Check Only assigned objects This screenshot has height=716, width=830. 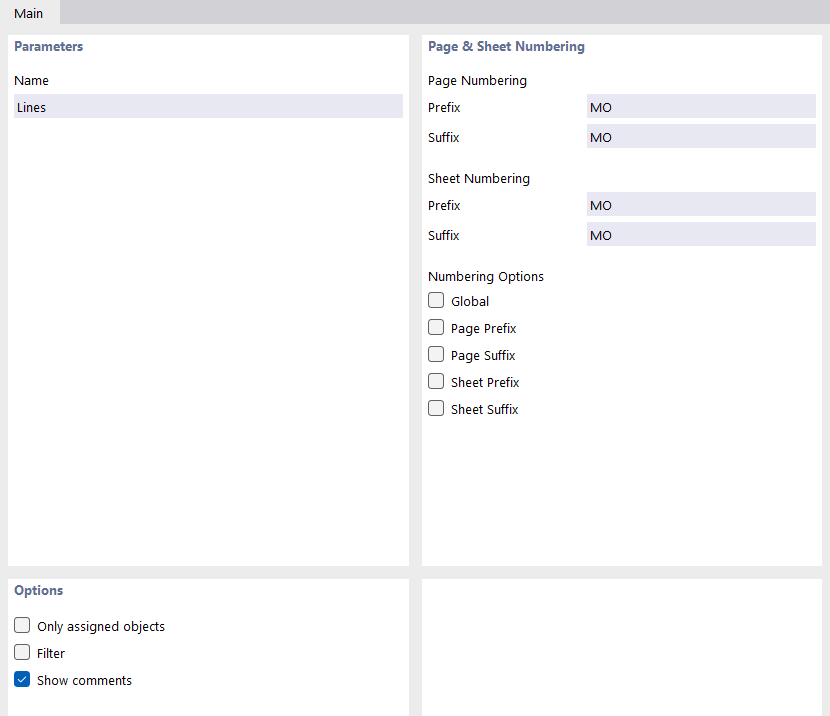point(22,625)
